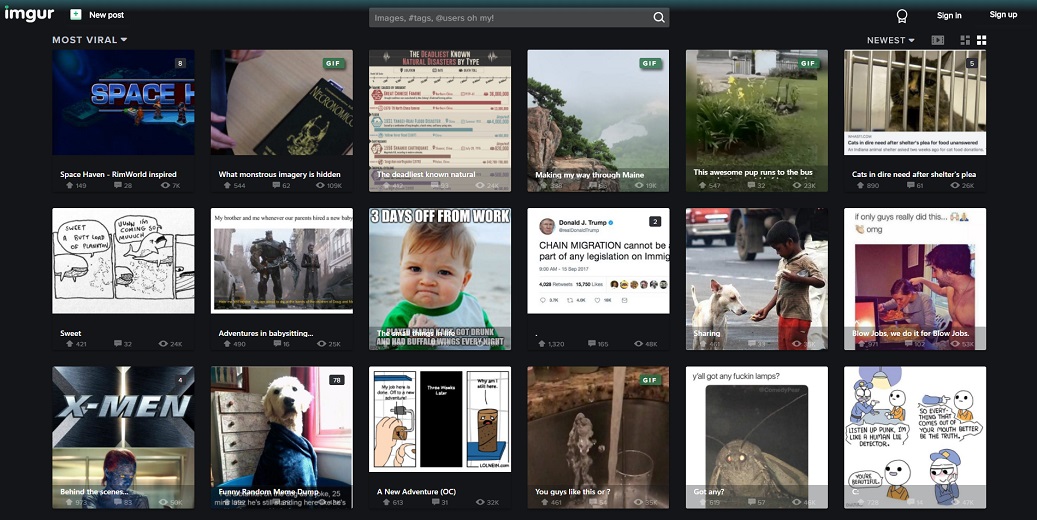Viewport: 1037px width, 520px height.
Task: Click the imgur logo
Action: (x=29, y=13)
